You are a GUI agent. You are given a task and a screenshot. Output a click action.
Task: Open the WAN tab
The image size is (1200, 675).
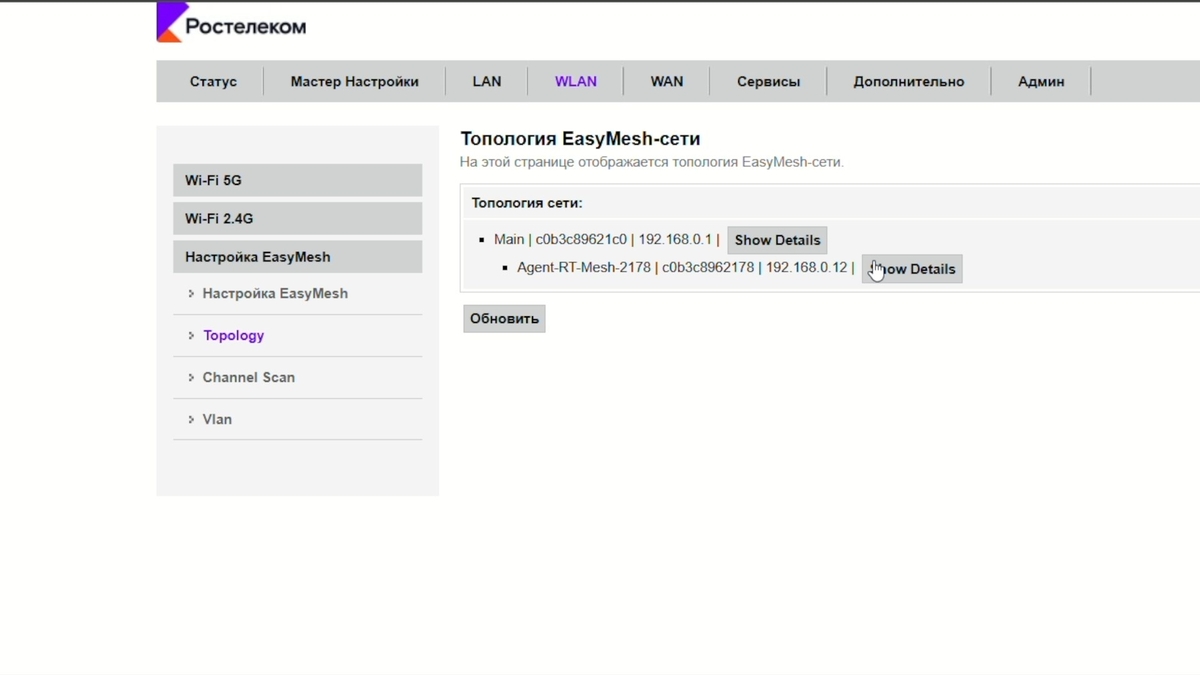click(667, 82)
